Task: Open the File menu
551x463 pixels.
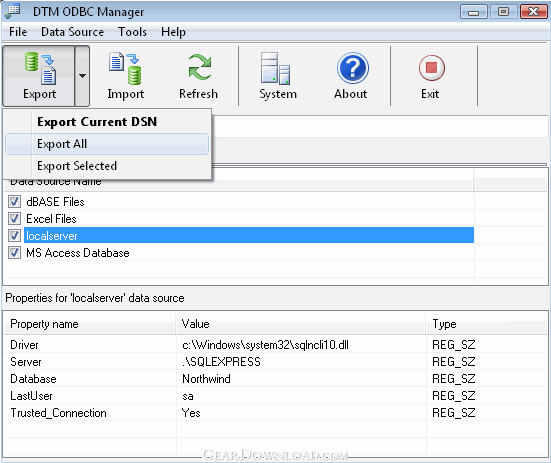Action: pyautogui.click(x=18, y=32)
